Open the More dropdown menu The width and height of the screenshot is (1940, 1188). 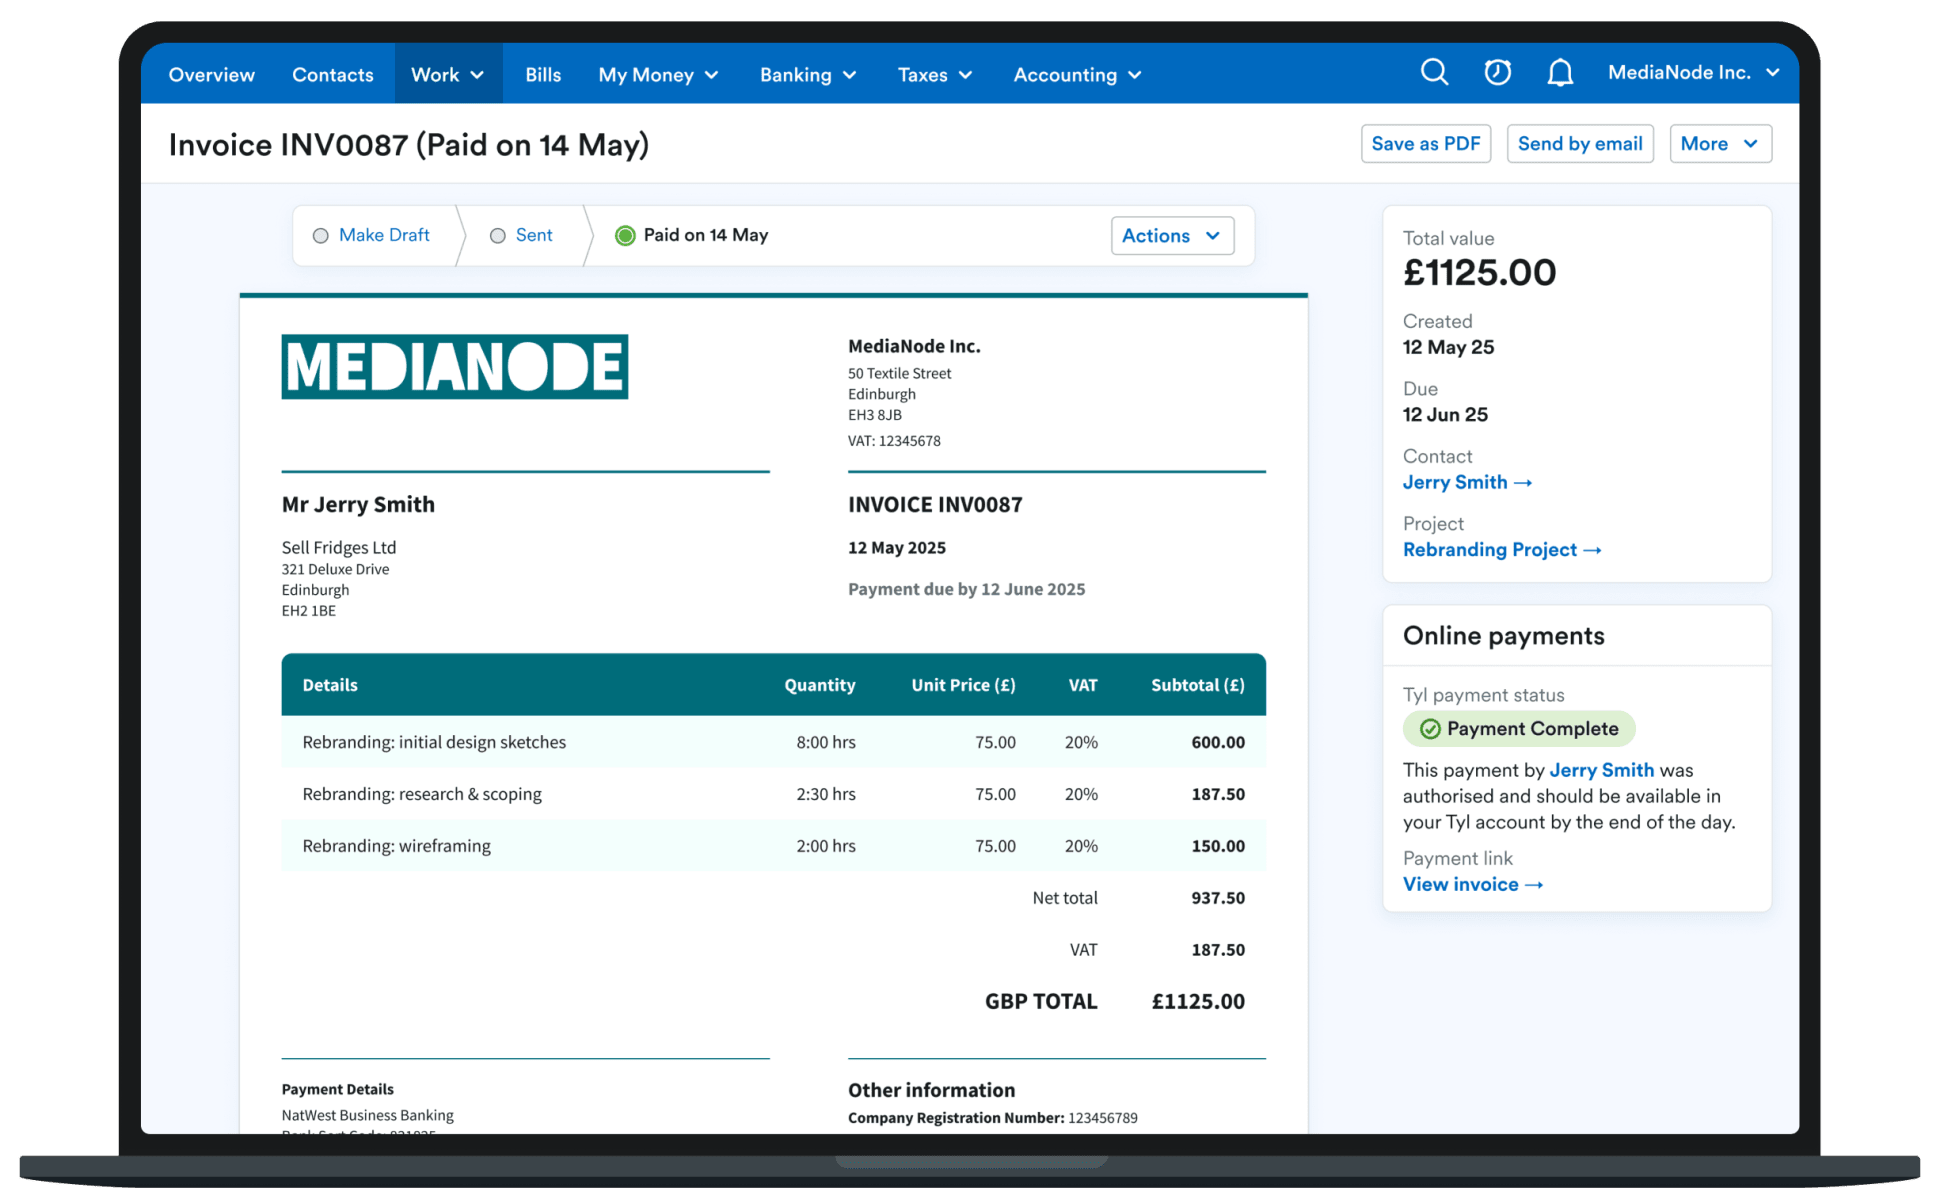1720,144
